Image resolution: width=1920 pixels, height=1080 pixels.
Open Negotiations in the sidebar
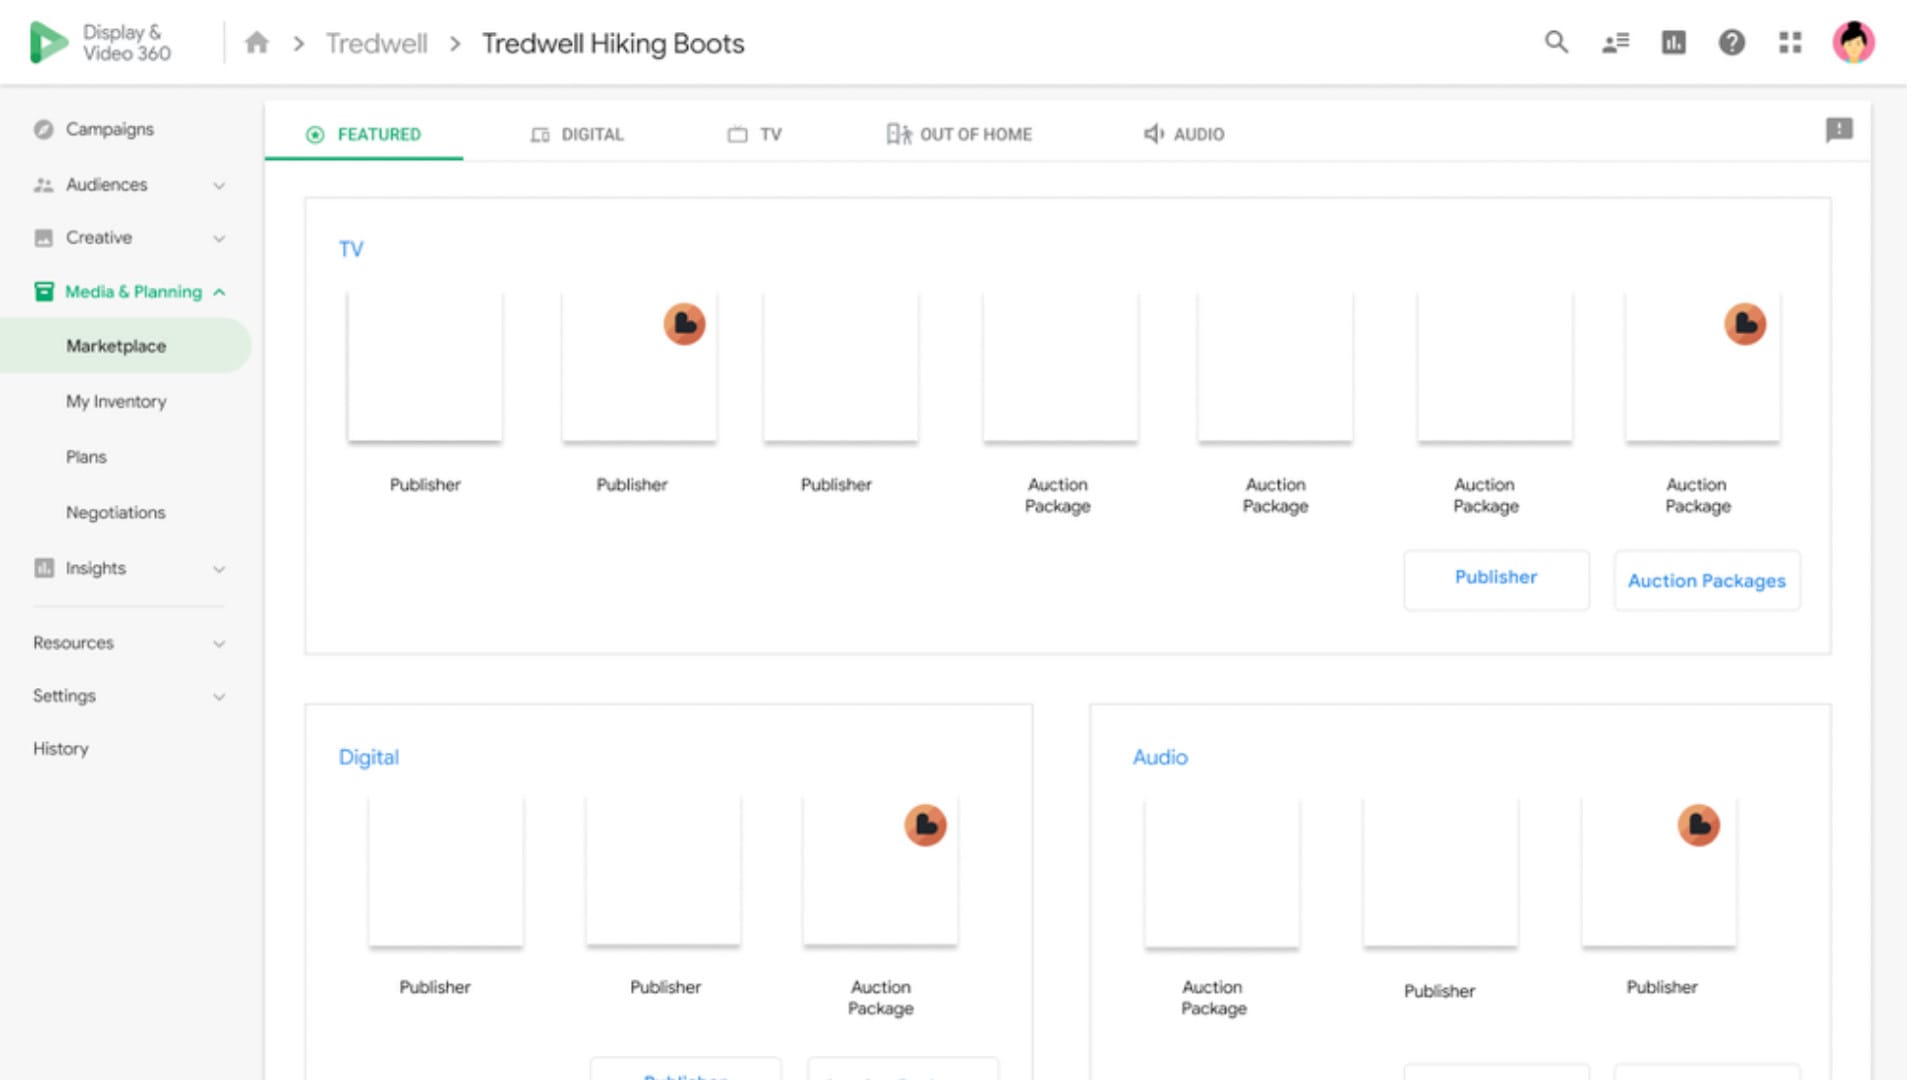[116, 512]
